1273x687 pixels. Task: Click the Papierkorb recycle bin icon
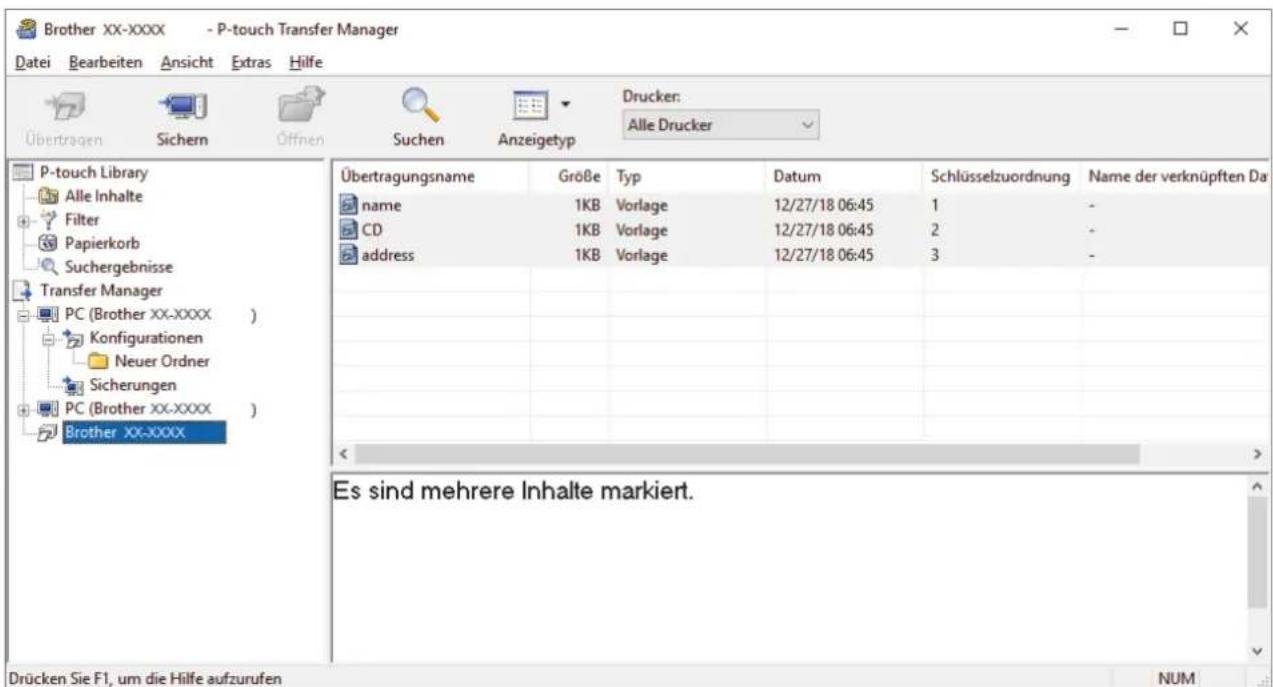coord(47,243)
